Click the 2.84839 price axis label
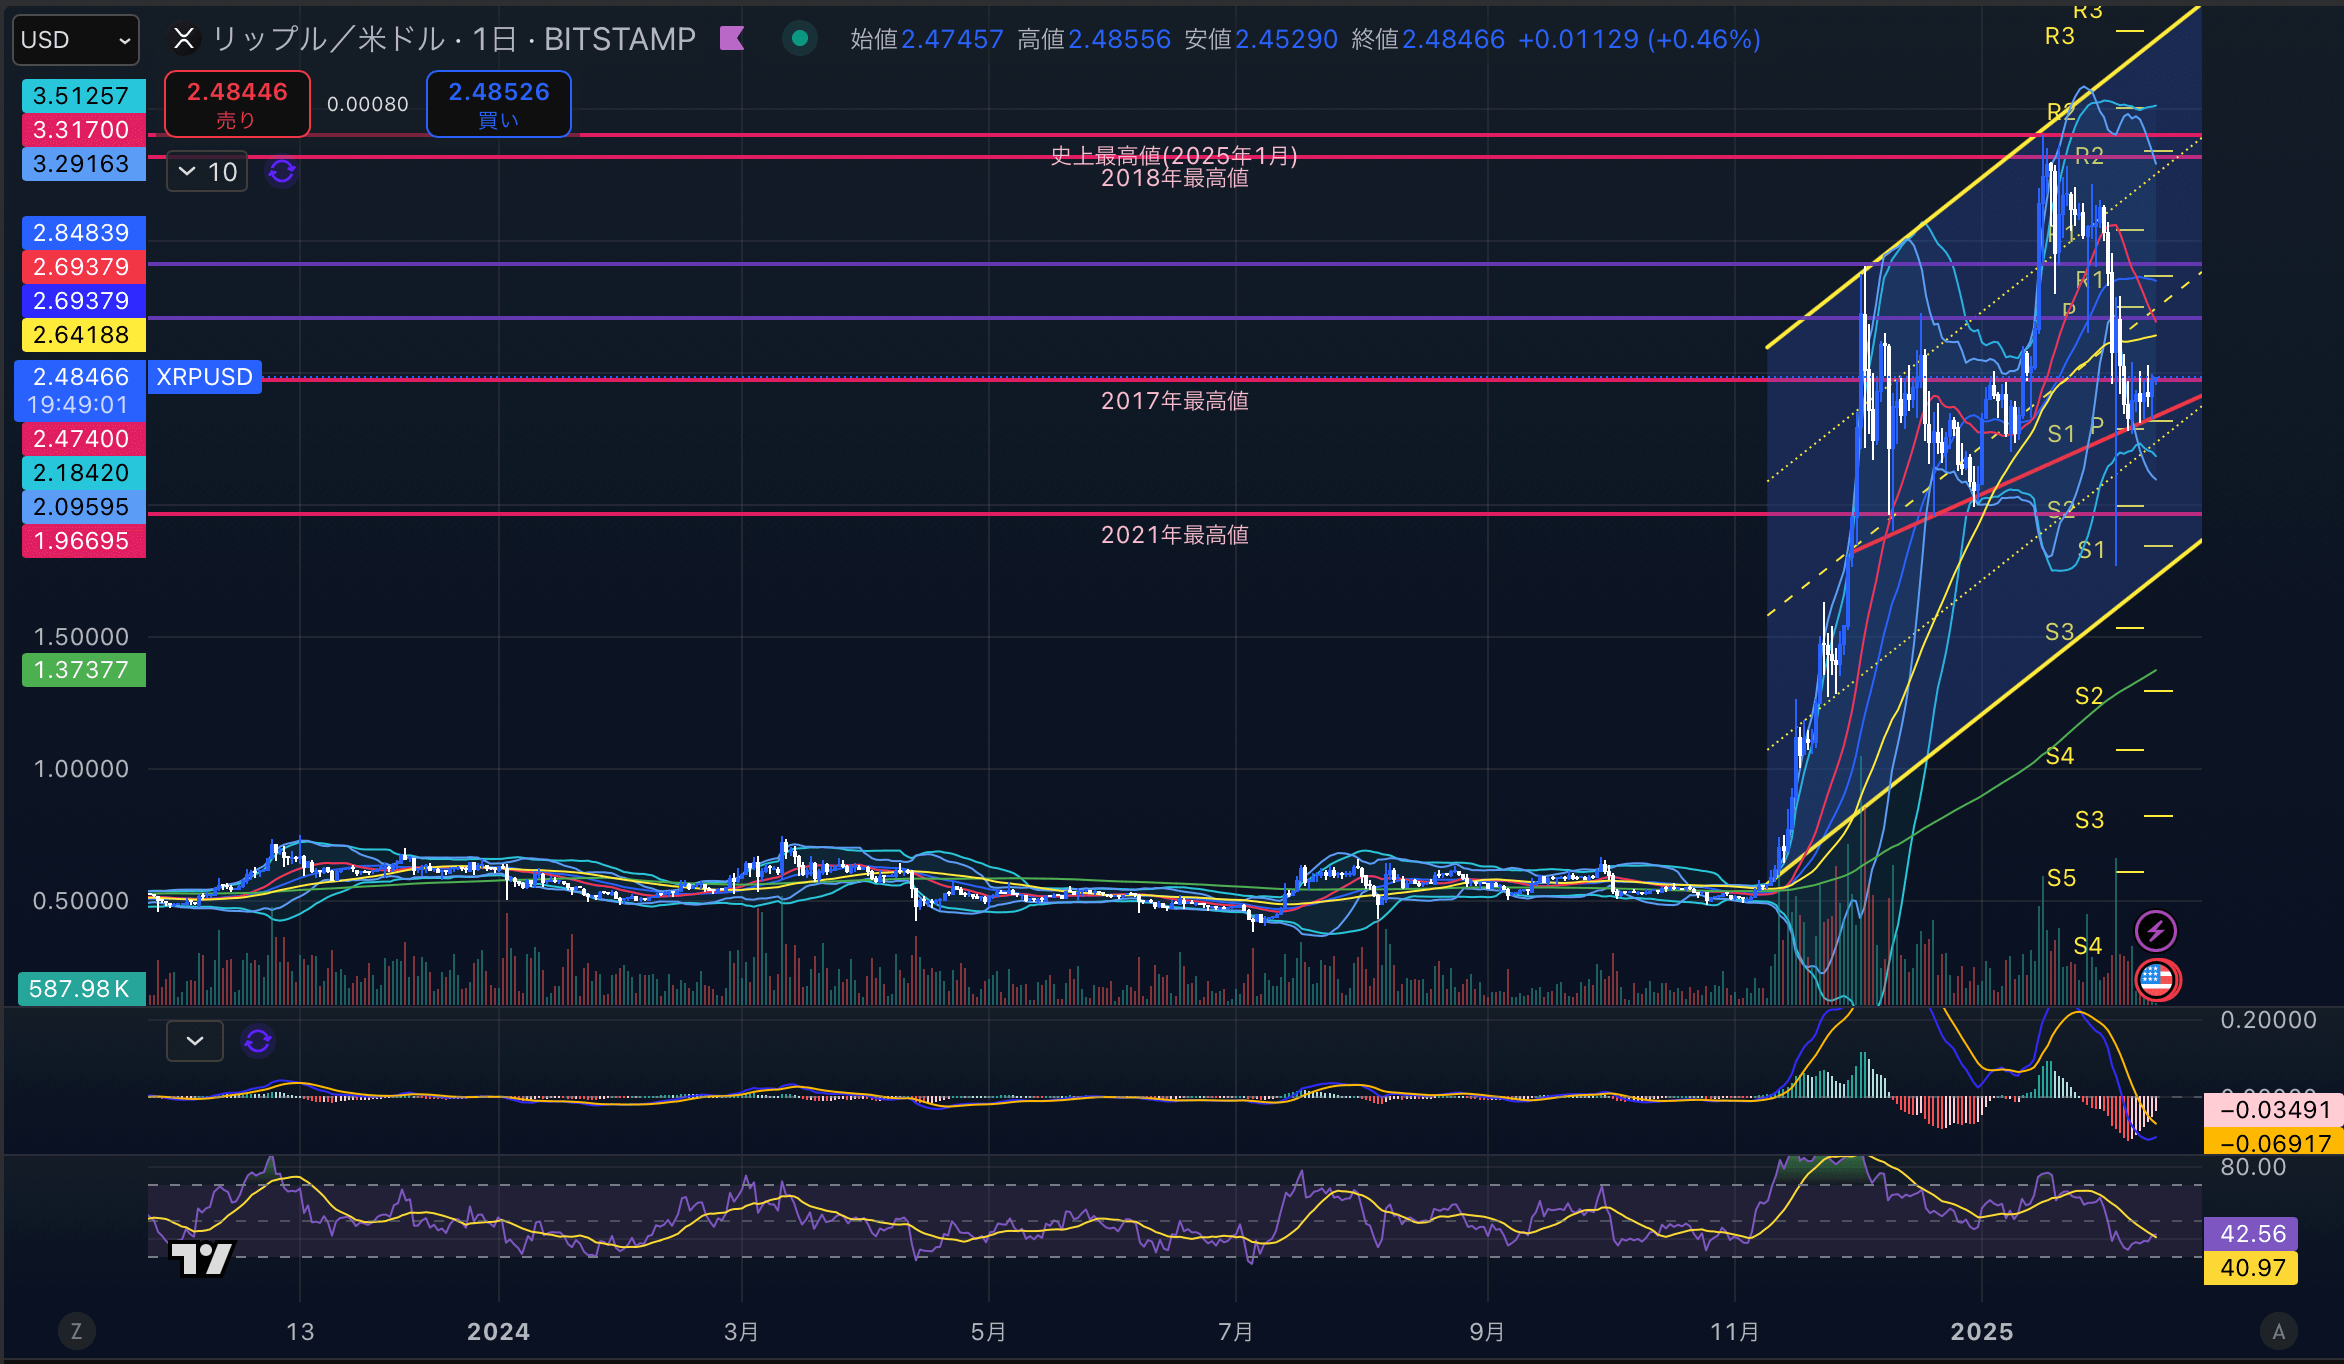Screen dimensions: 2344x1364 [x=84, y=233]
